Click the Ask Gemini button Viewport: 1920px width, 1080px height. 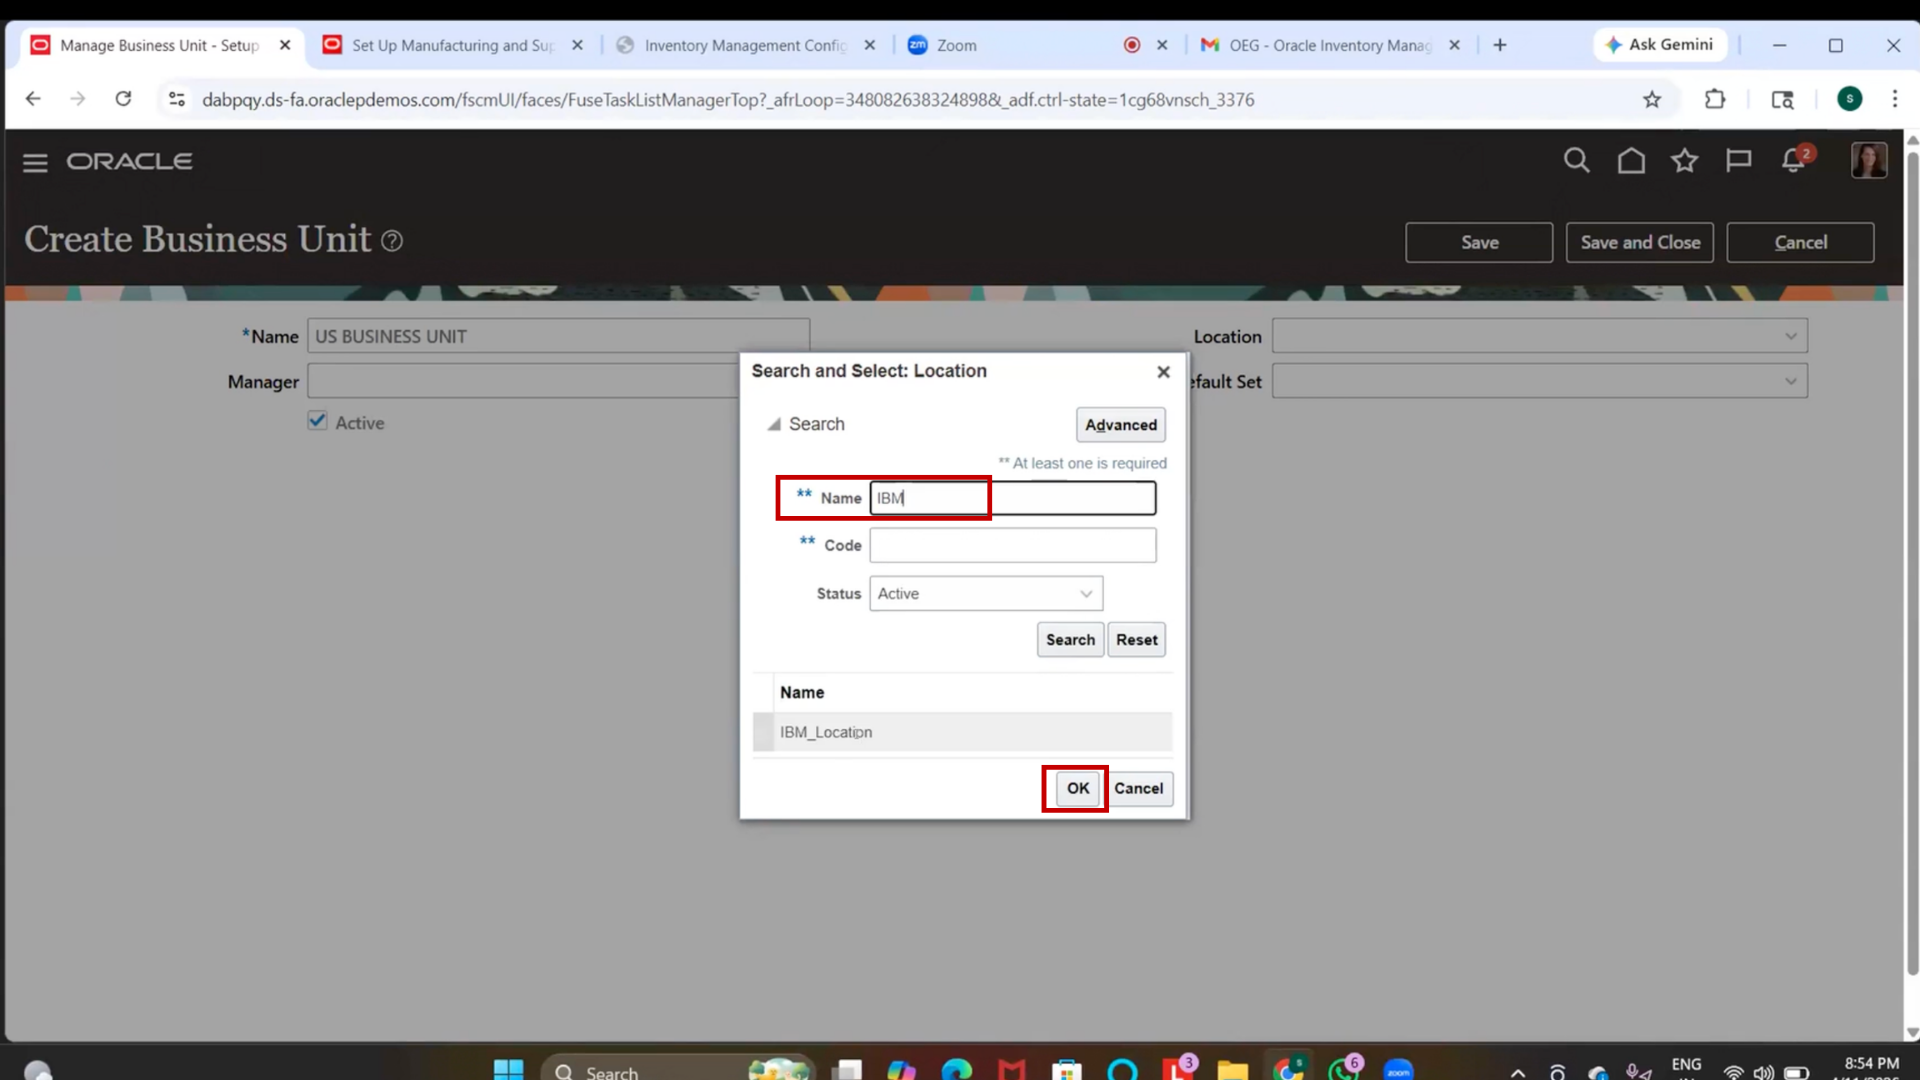click(x=1659, y=45)
